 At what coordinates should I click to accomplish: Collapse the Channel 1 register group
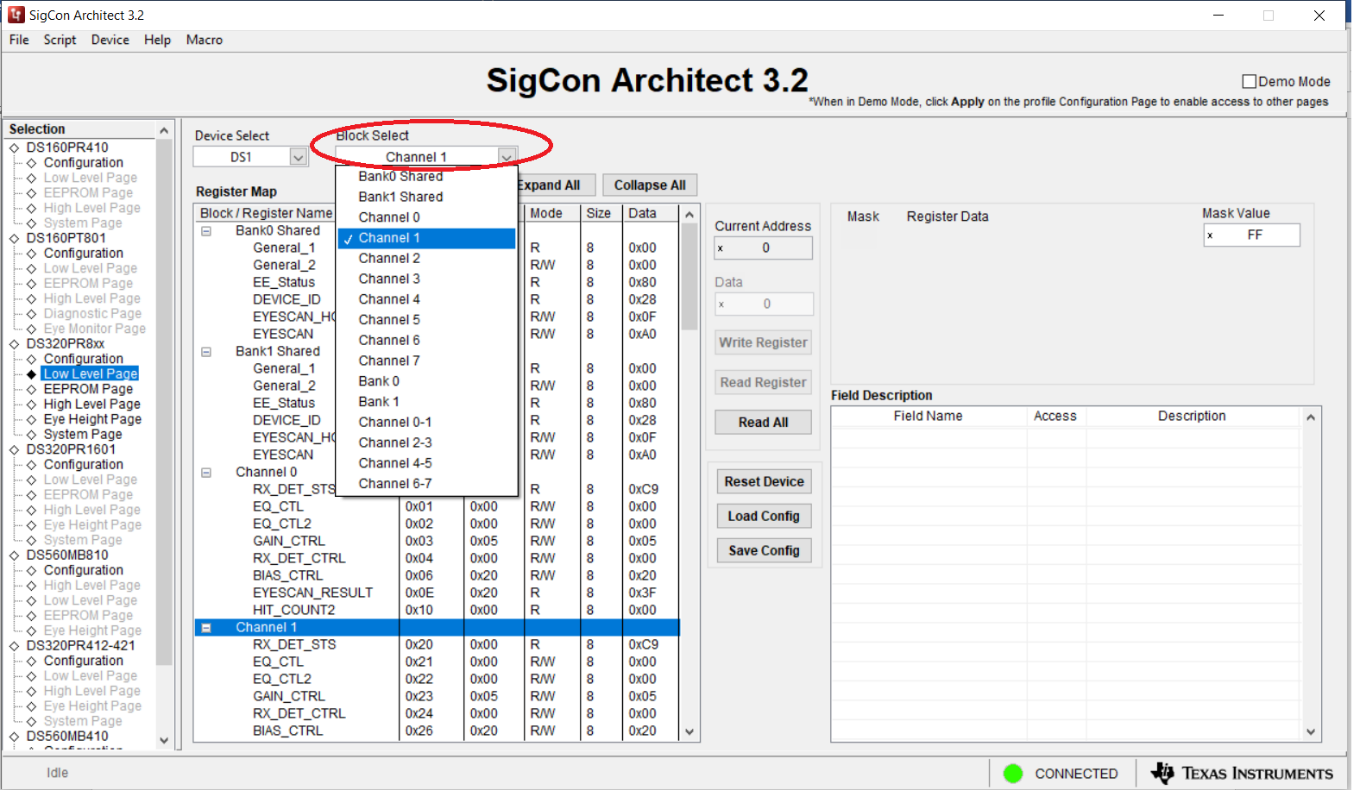(207, 628)
